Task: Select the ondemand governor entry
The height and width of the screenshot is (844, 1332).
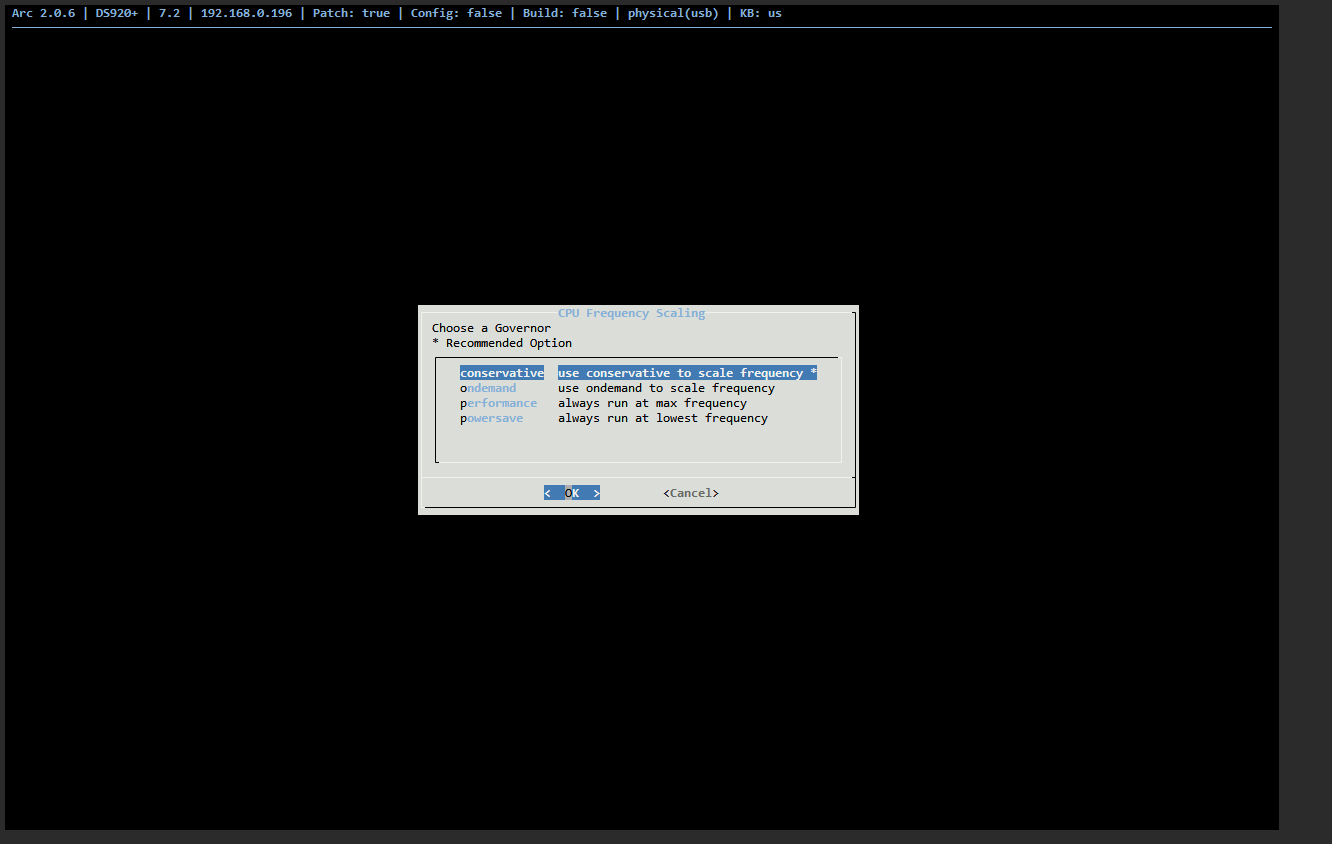Action: coord(488,388)
